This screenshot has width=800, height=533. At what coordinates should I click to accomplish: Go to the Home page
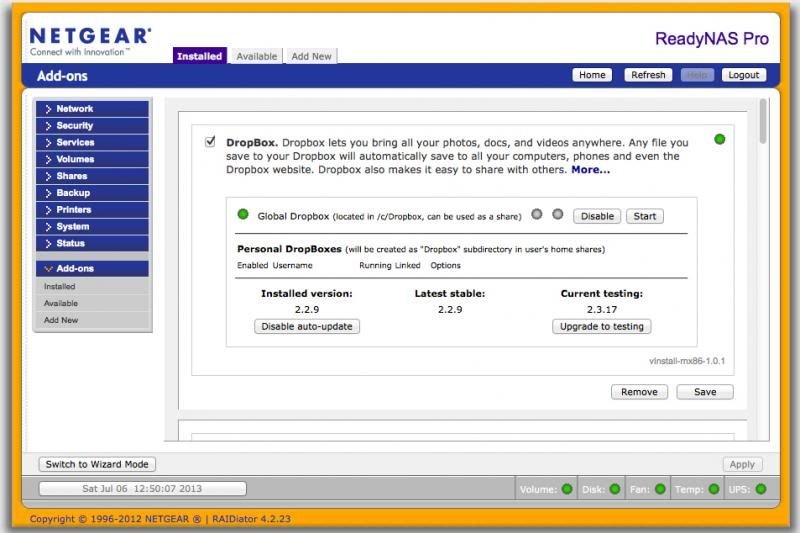point(592,75)
